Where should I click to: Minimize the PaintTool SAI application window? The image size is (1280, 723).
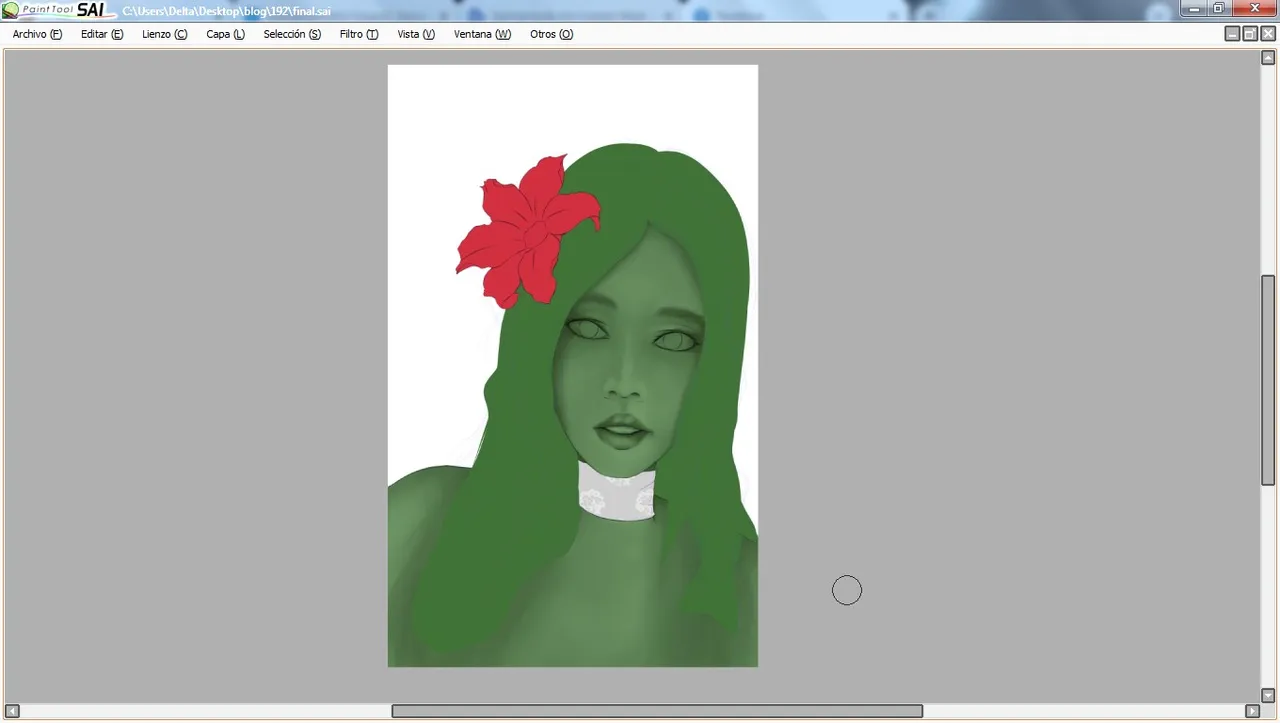pos(1194,8)
